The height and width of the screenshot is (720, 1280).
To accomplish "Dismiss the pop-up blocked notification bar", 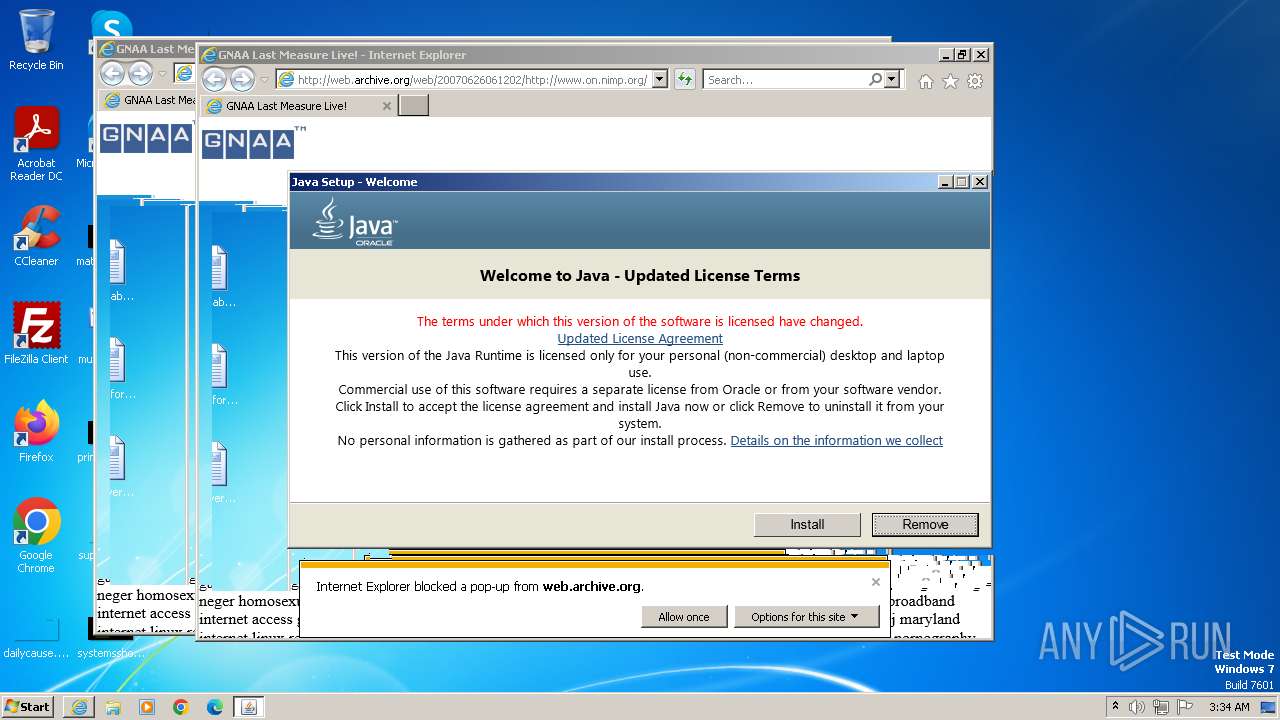I will coord(876,582).
